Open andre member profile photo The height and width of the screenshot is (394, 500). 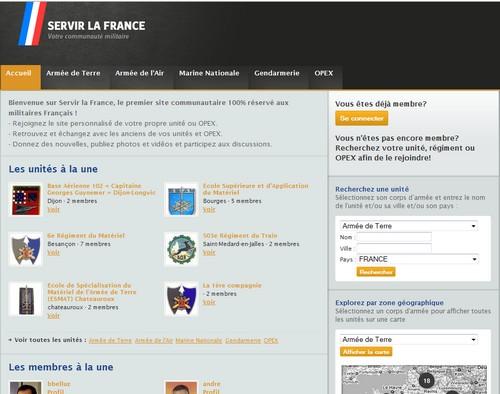coord(181,388)
